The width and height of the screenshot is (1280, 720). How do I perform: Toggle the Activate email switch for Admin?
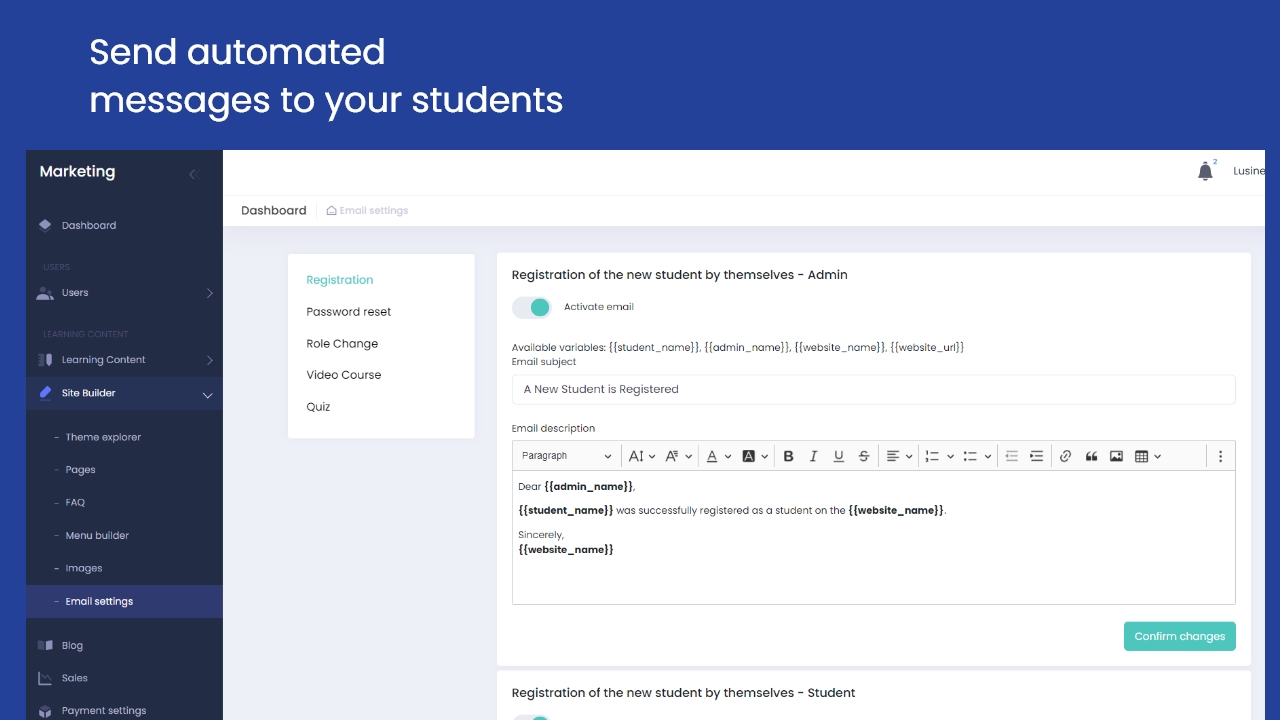(x=532, y=307)
